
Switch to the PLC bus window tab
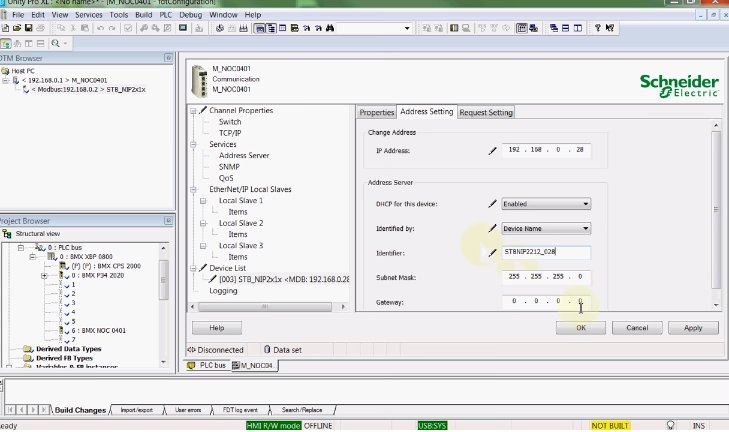tap(206, 366)
